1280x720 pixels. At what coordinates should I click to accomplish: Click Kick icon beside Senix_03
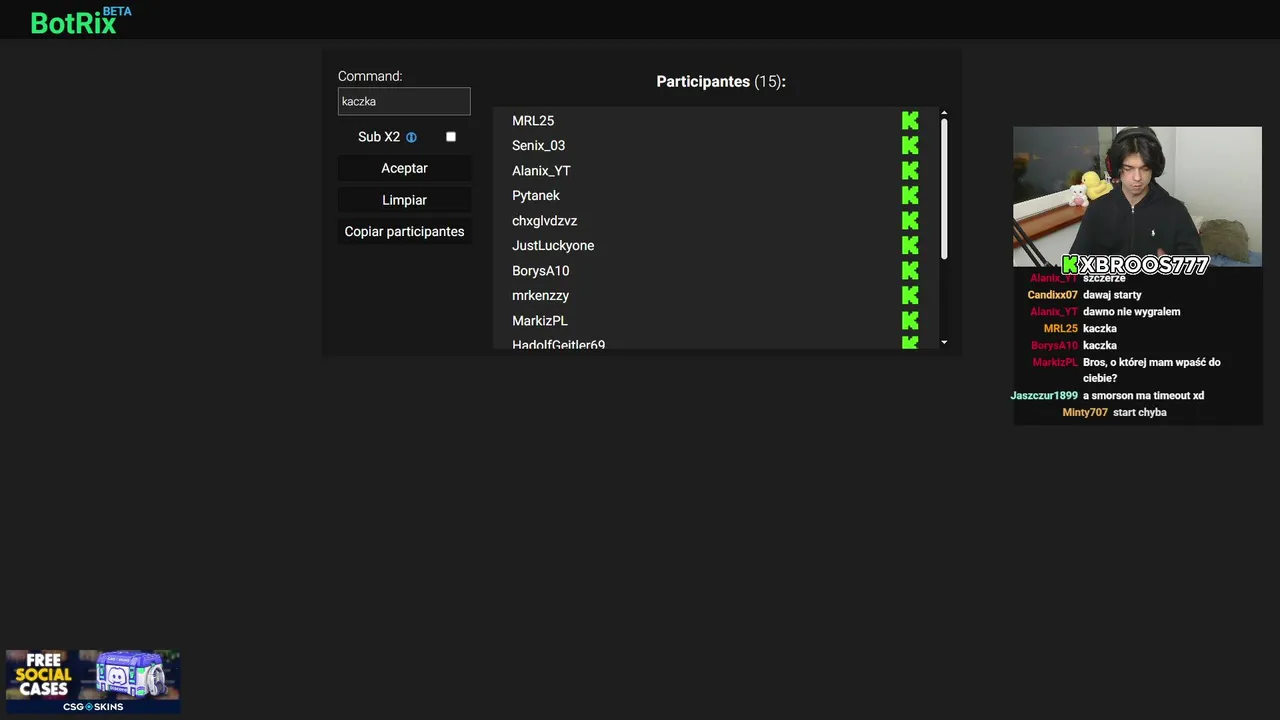point(910,146)
